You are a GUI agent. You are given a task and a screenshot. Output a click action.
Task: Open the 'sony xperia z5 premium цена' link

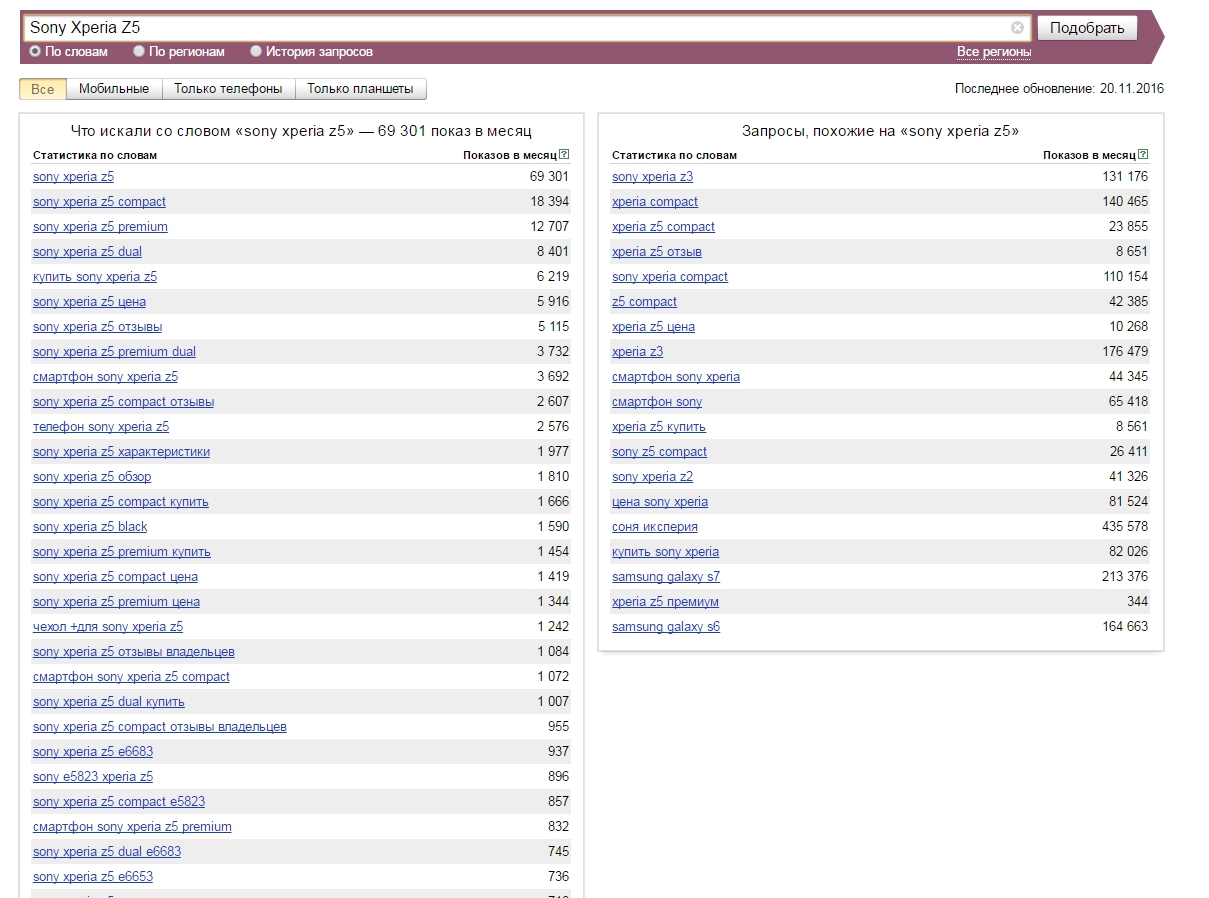[x=116, y=602]
